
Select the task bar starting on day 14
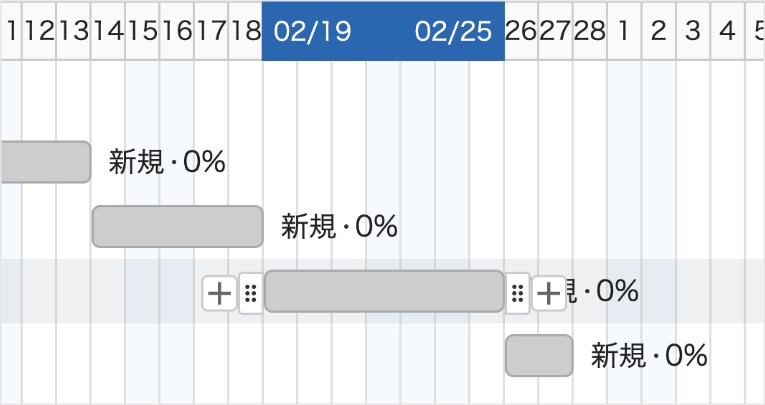[177, 226]
